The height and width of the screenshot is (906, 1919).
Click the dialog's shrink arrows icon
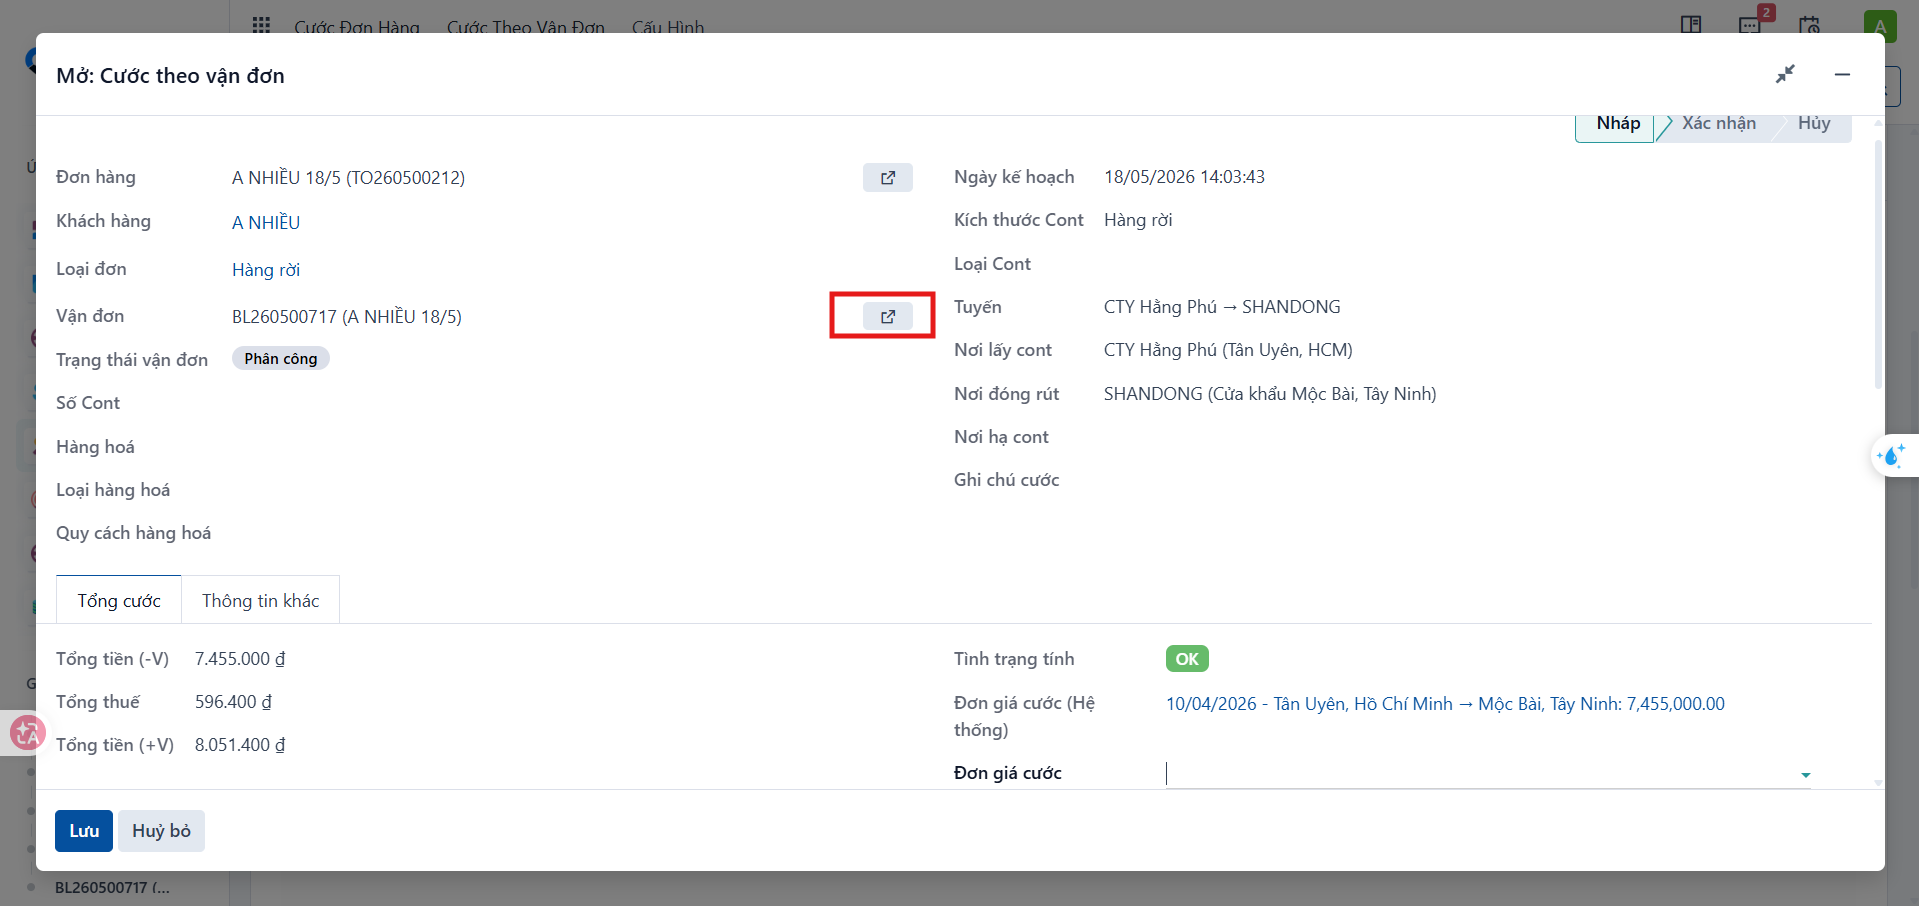click(1786, 74)
